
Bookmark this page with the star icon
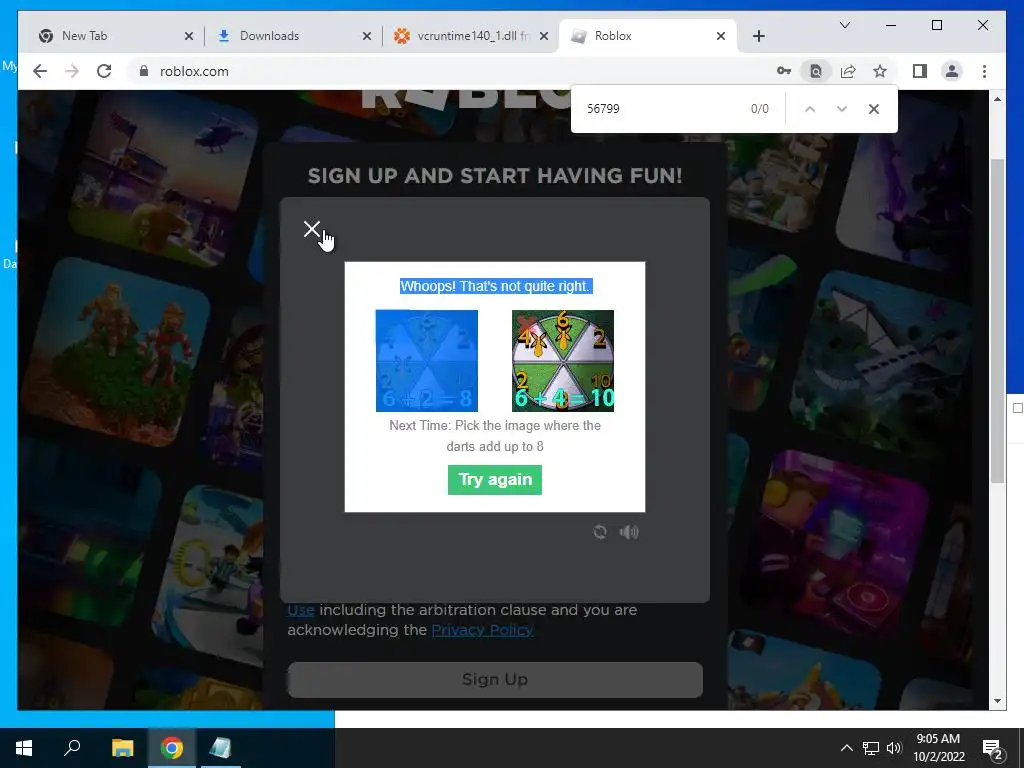pos(880,71)
